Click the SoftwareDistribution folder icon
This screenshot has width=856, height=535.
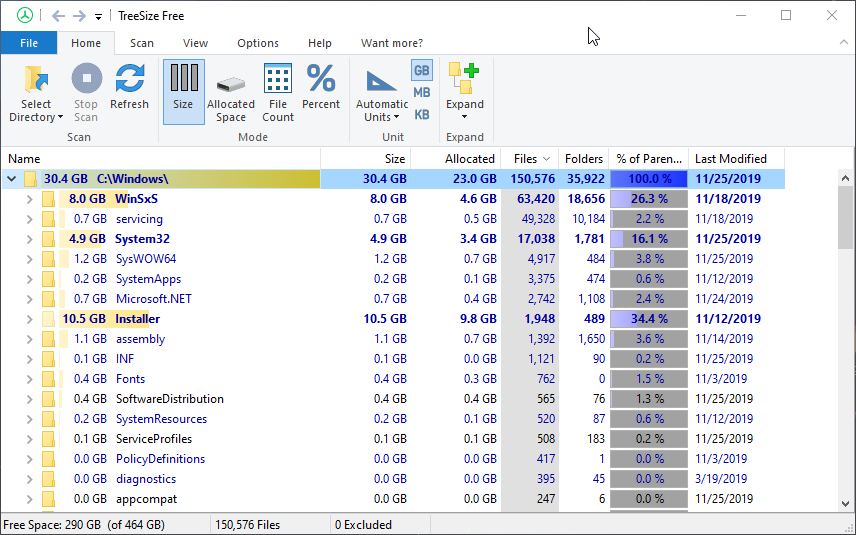click(x=49, y=399)
